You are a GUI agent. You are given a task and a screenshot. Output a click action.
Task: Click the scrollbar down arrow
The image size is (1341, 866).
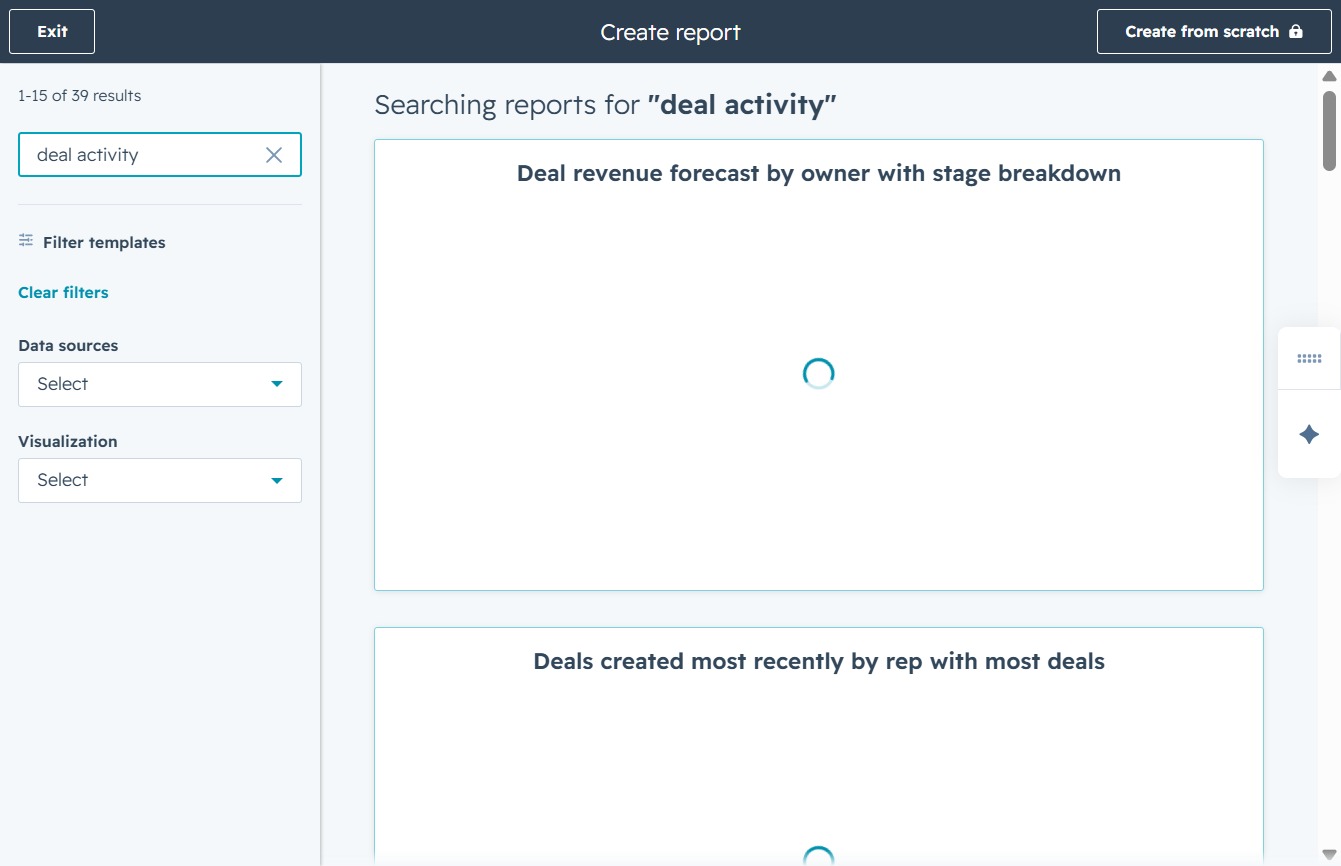[1330, 854]
